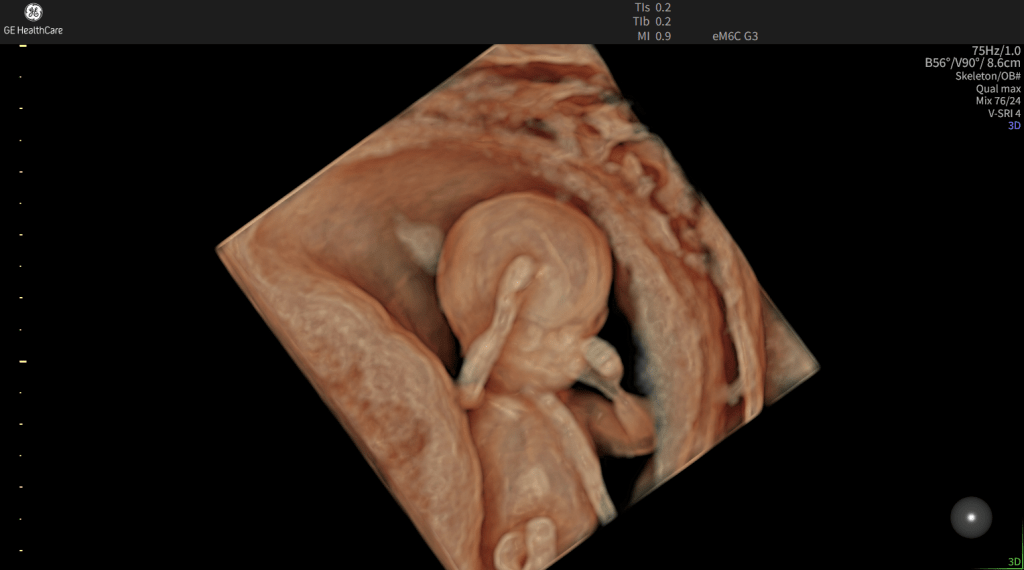Viewport: 1024px width, 570px height.
Task: Select the TIb 0.2 thermal index readout
Action: (652, 21)
